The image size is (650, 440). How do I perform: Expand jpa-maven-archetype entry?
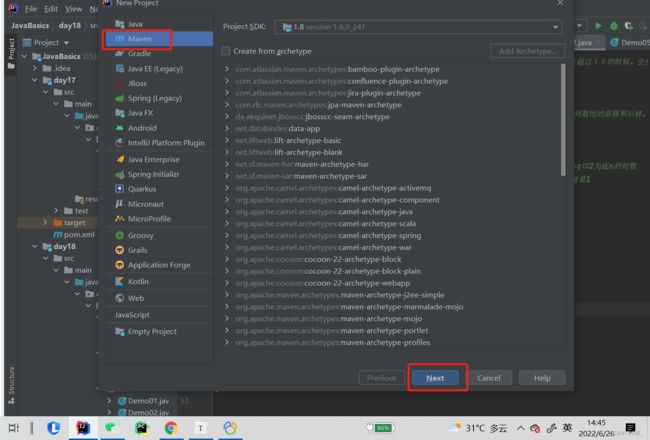(x=227, y=105)
